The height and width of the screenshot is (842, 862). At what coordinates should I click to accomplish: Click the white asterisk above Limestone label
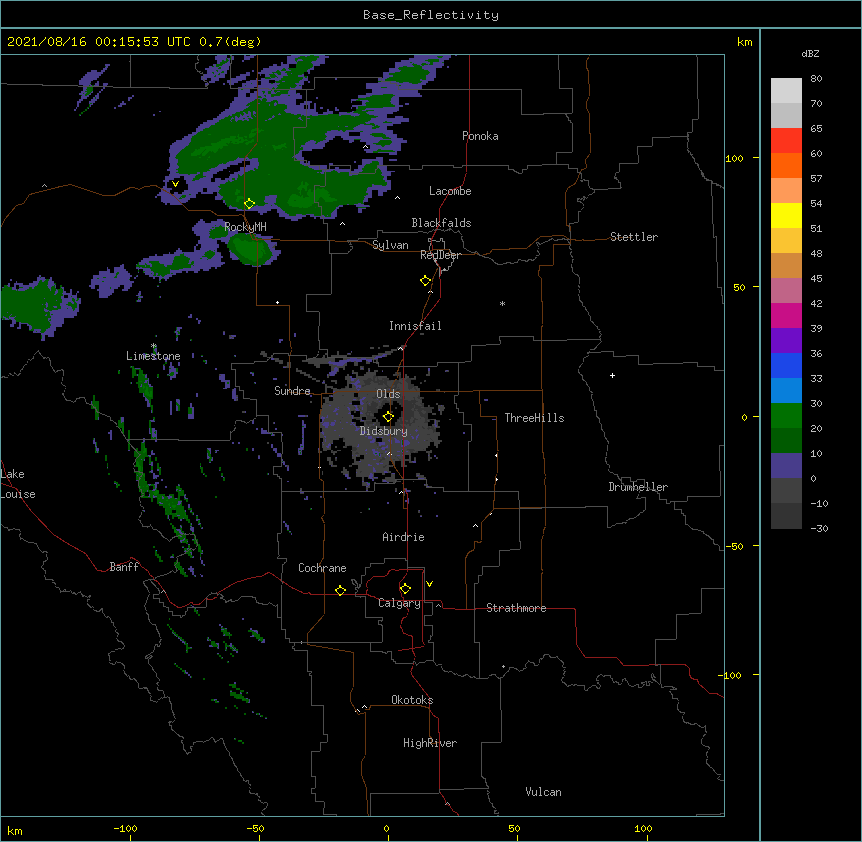[x=154, y=346]
